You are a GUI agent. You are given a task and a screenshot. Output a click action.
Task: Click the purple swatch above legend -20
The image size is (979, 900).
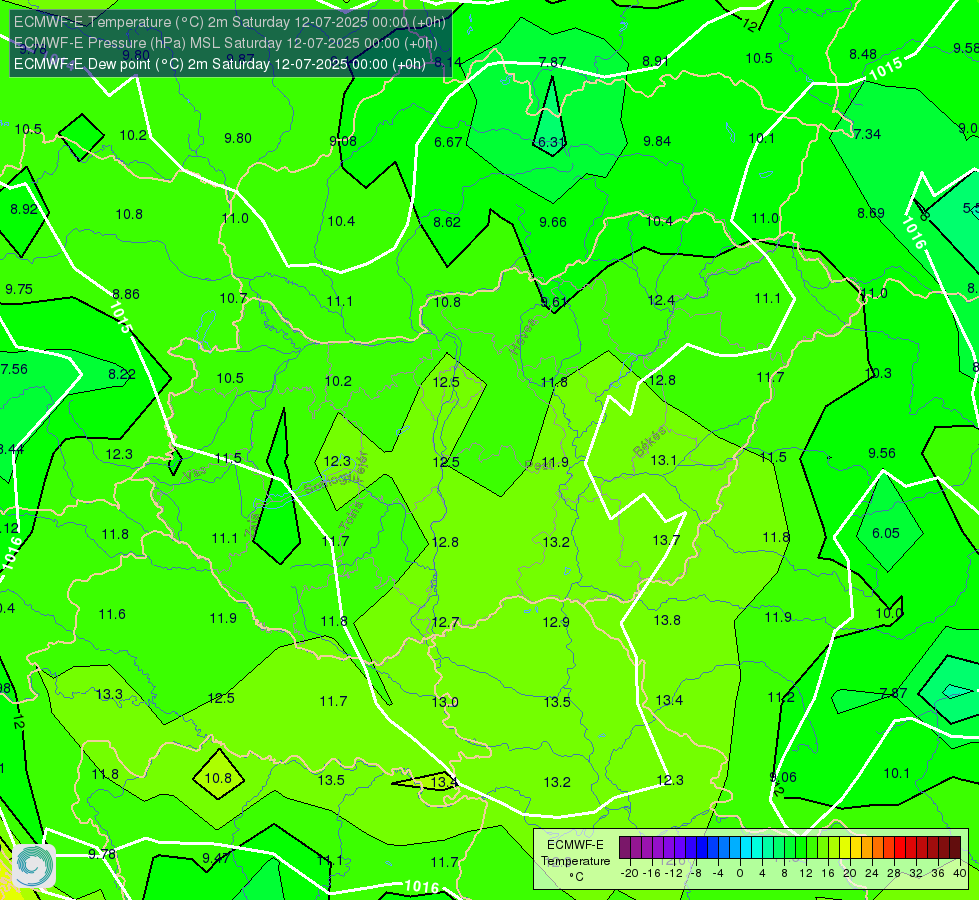625,848
